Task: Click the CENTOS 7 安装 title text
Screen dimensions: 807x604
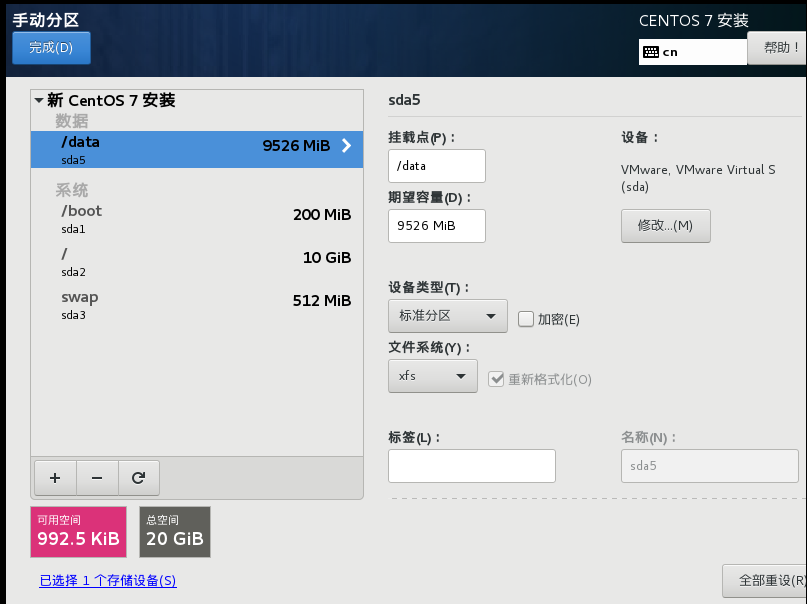Action: tap(694, 21)
